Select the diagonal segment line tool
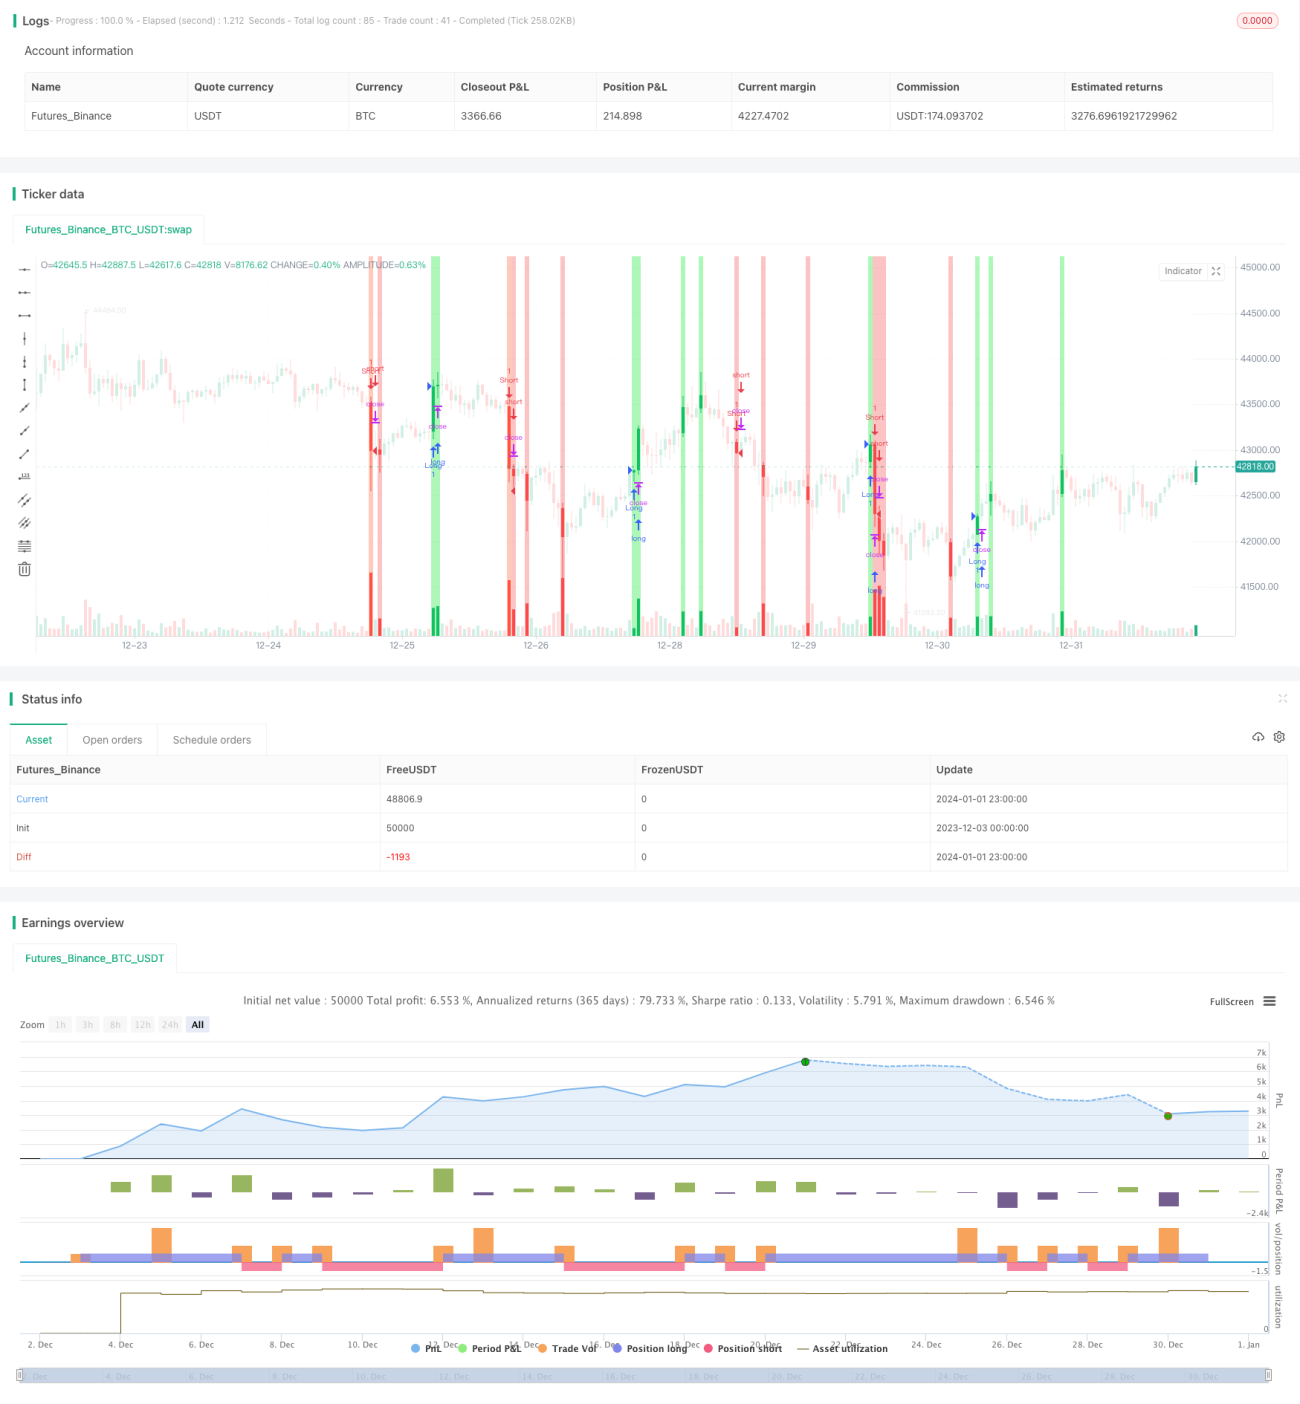The height and width of the screenshot is (1404, 1300). click(24, 454)
